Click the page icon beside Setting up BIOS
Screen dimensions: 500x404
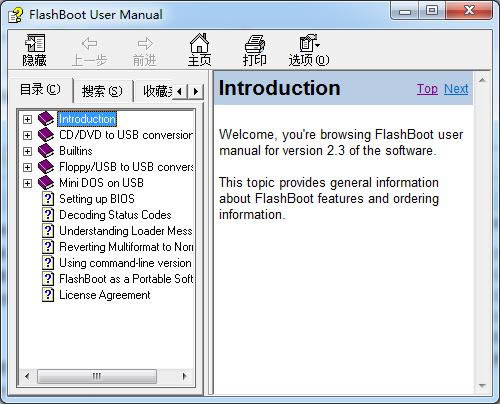pyautogui.click(x=48, y=199)
